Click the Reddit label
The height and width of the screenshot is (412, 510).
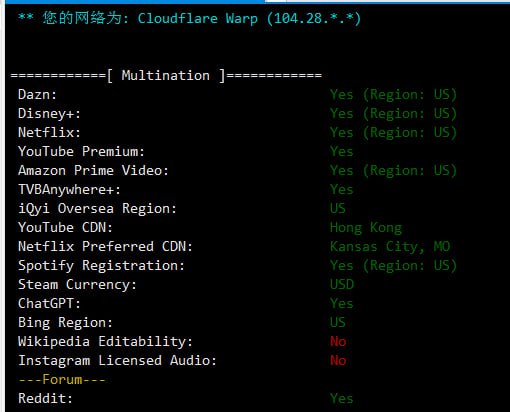point(45,399)
